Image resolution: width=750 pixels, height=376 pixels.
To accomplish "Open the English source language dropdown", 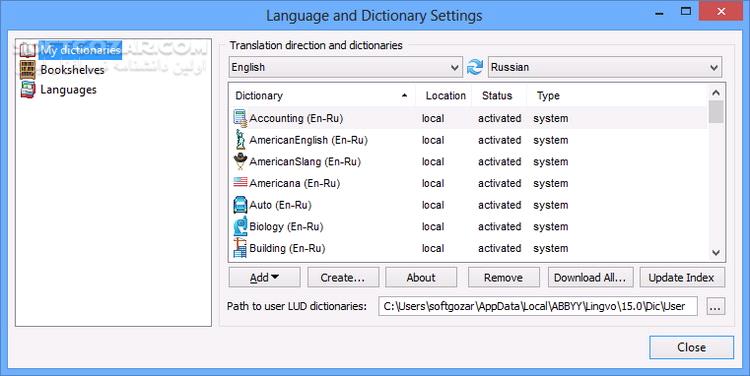I will pos(345,67).
